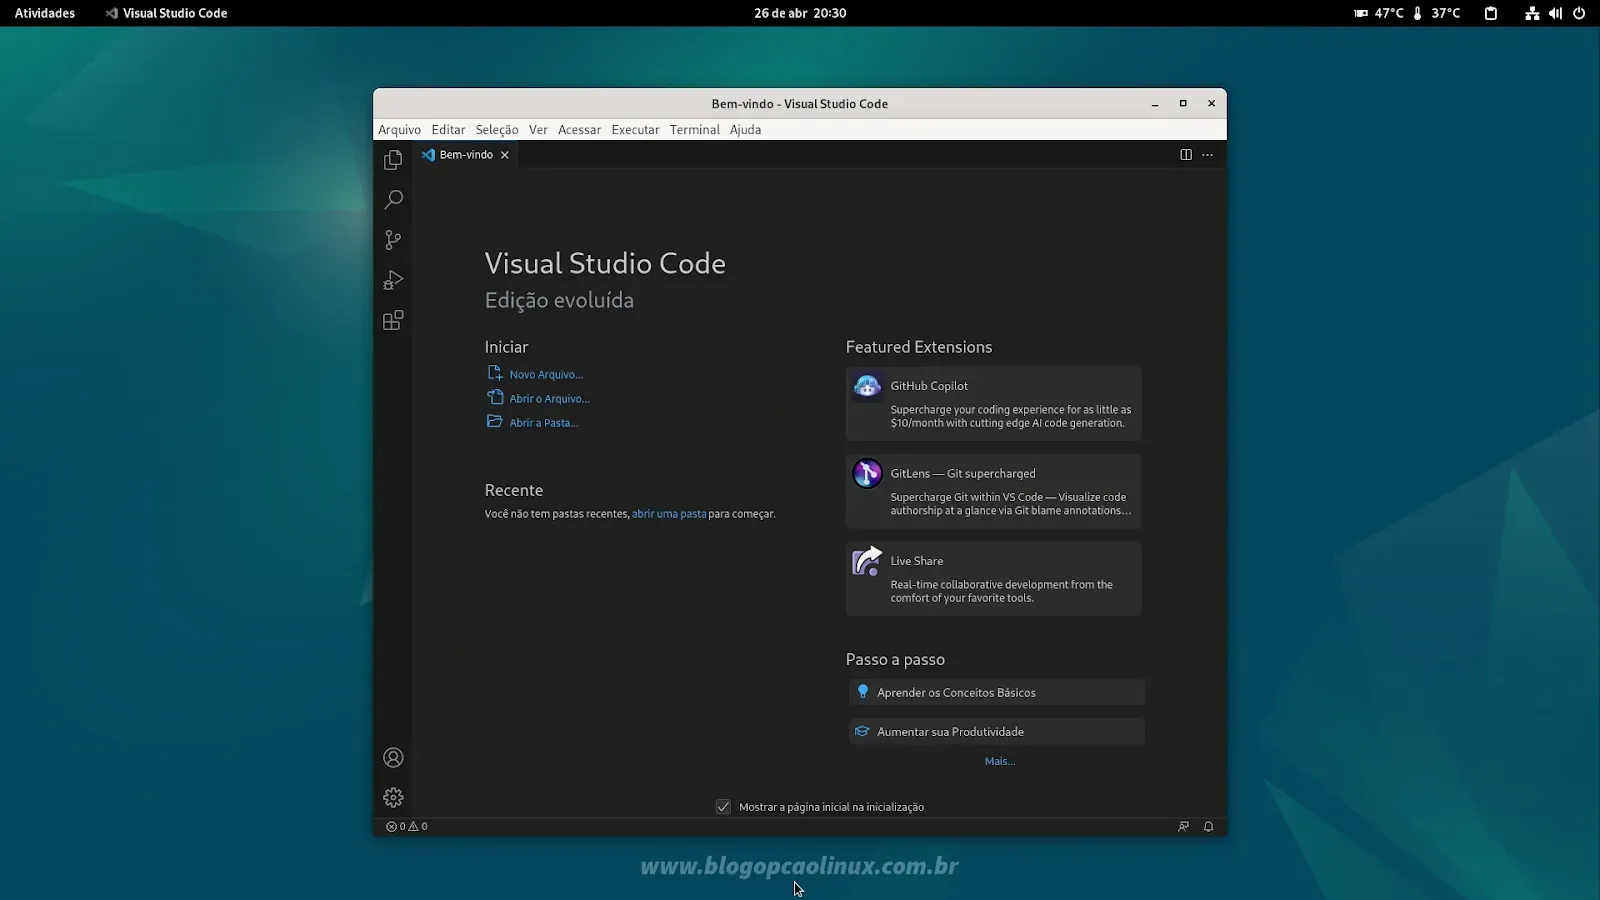The image size is (1600, 900).
Task: Open the Manage gear icon
Action: coord(393,798)
